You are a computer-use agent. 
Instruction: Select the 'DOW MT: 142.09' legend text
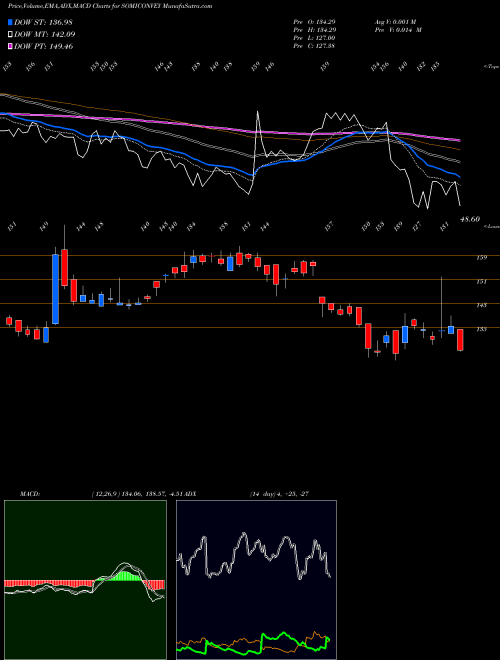coord(45,35)
